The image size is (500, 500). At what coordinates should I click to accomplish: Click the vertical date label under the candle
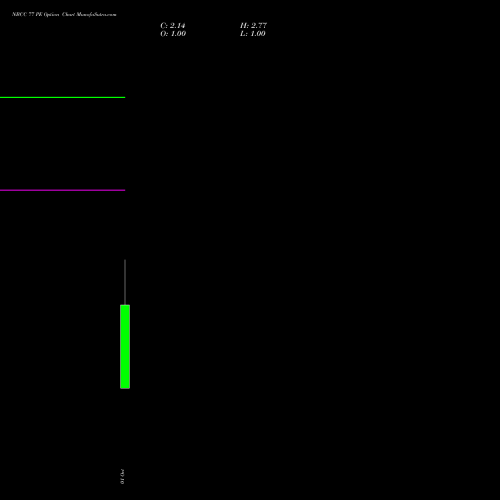122,477
